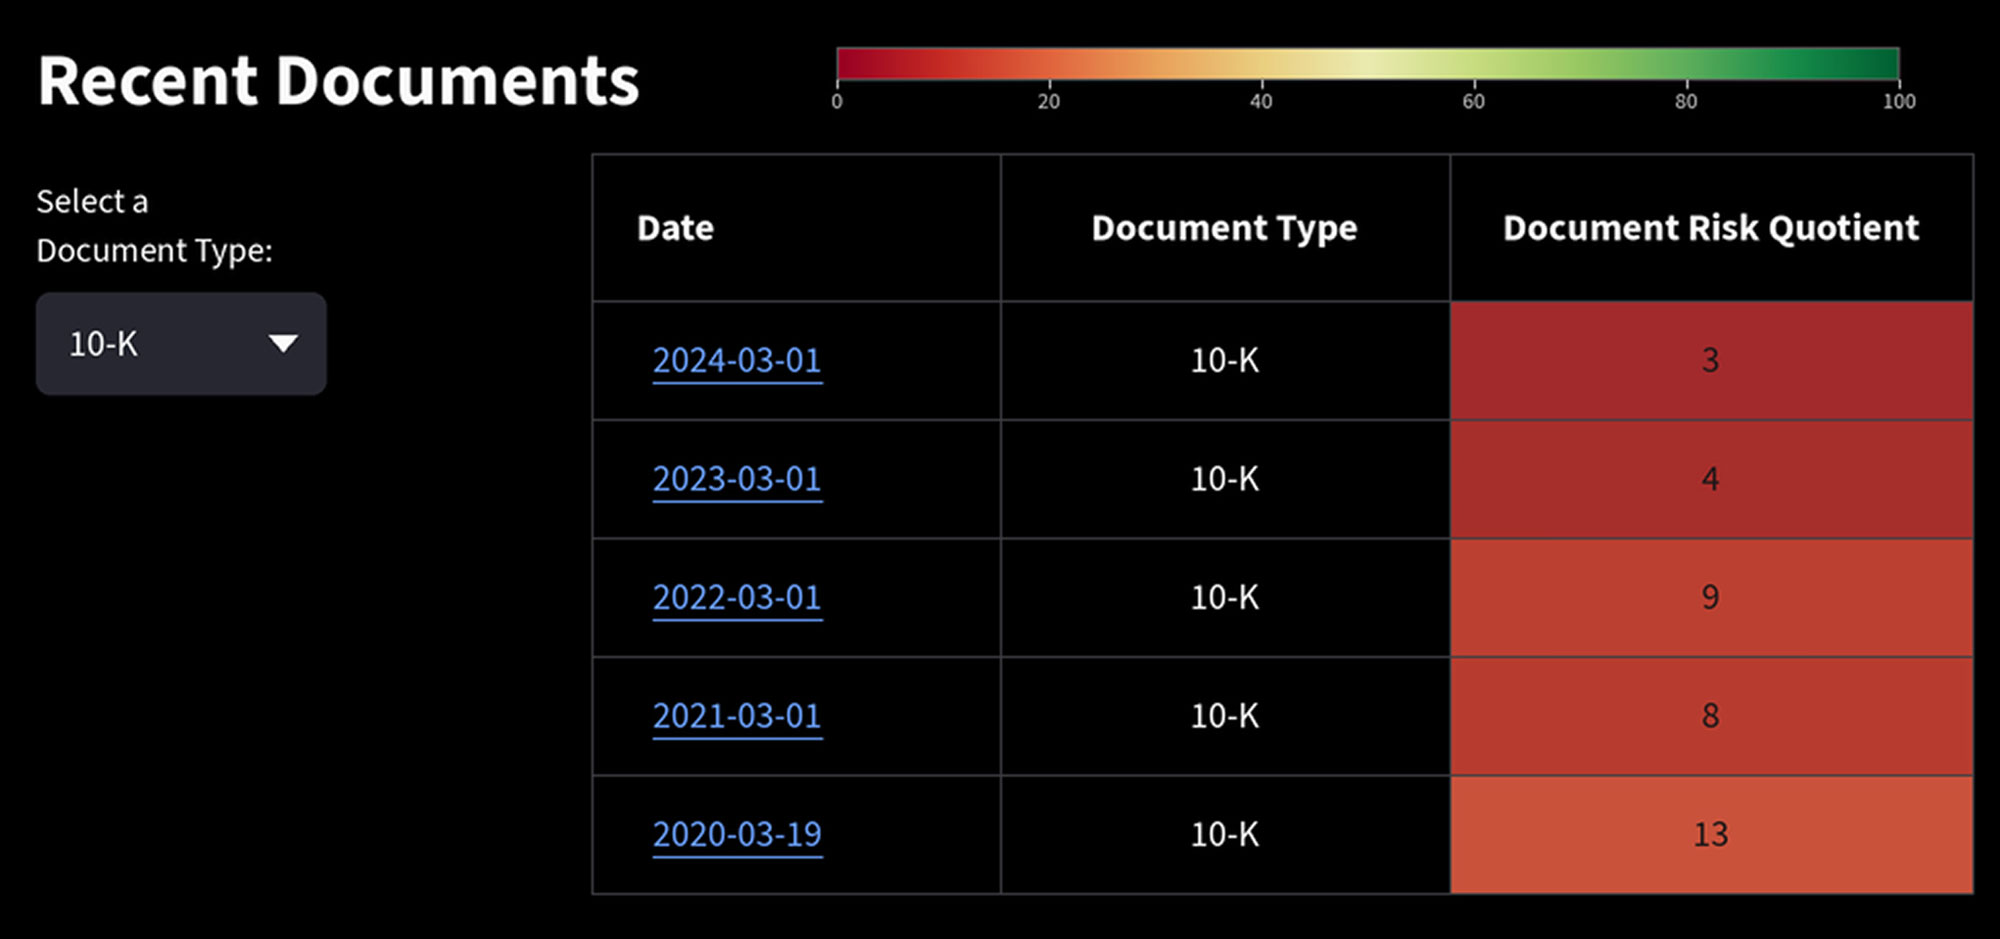This screenshot has width=2000, height=939.
Task: Select the risk quotient cell showing 8
Action: 1711,716
